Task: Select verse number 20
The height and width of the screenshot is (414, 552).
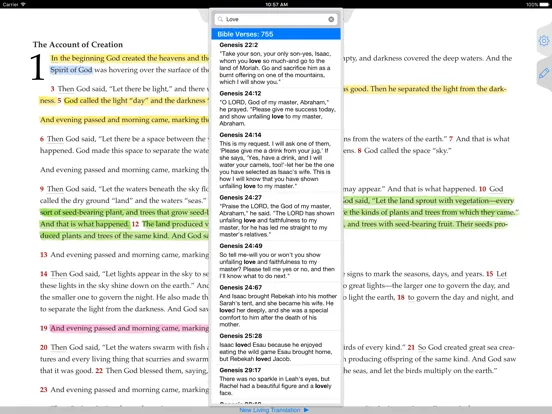Action: pyautogui.click(x=44, y=347)
